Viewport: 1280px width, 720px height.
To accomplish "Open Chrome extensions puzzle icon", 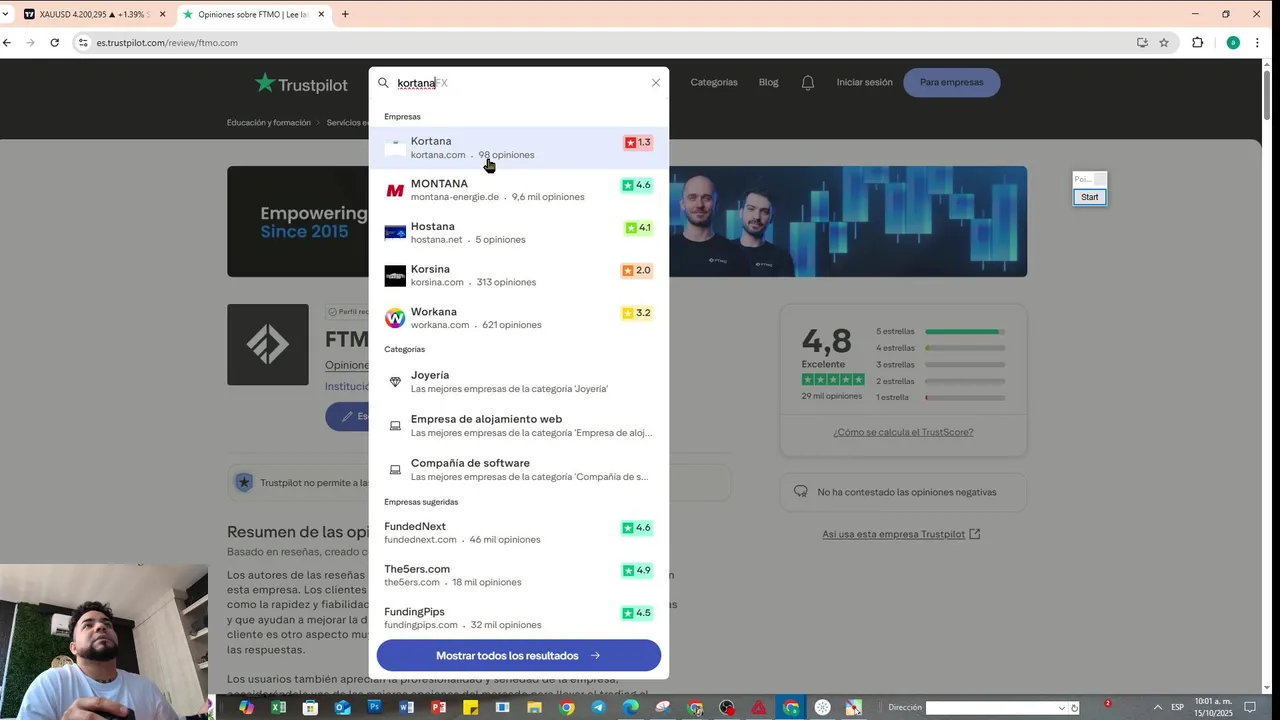I will point(1197,43).
